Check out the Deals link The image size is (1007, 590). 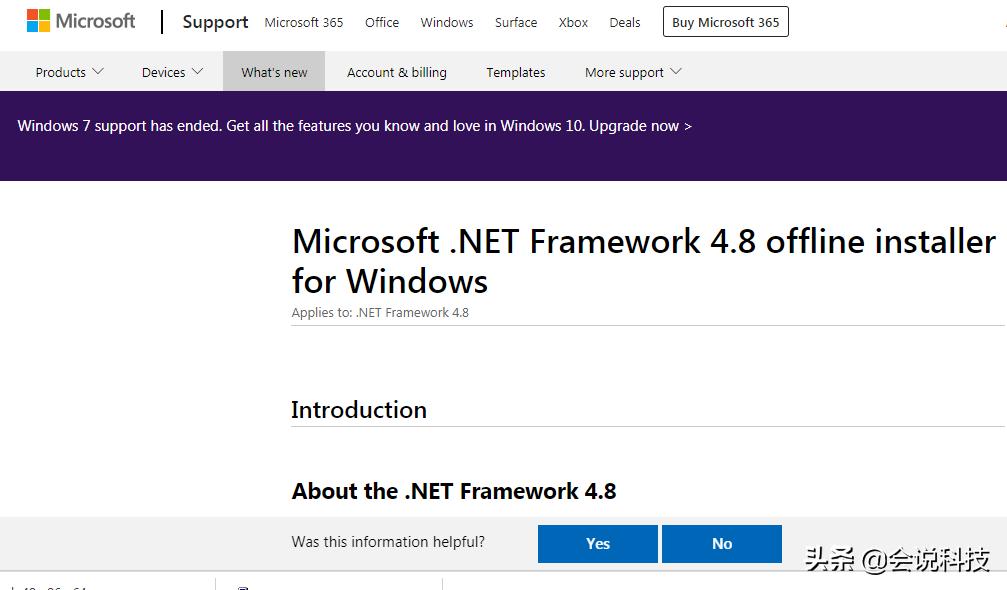[624, 22]
